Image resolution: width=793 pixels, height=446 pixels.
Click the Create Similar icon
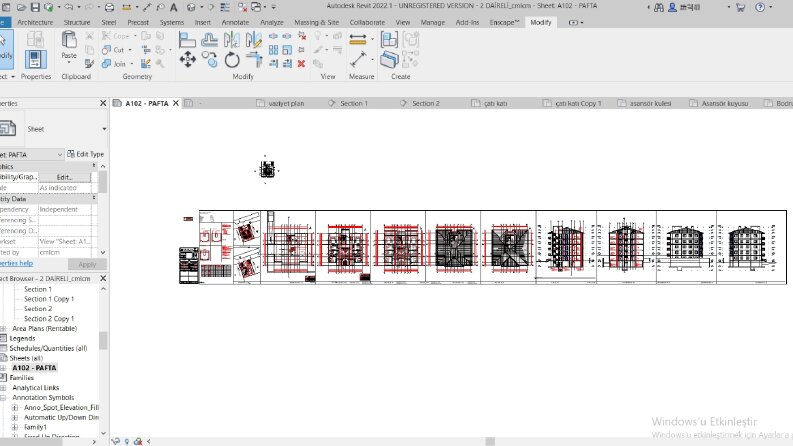pos(389,60)
